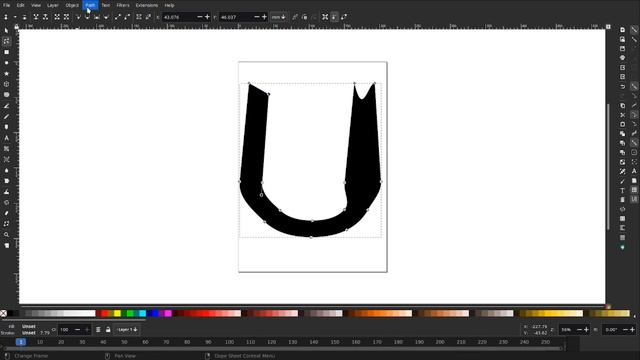Toggle edit clipping path button

click(x=295, y=17)
